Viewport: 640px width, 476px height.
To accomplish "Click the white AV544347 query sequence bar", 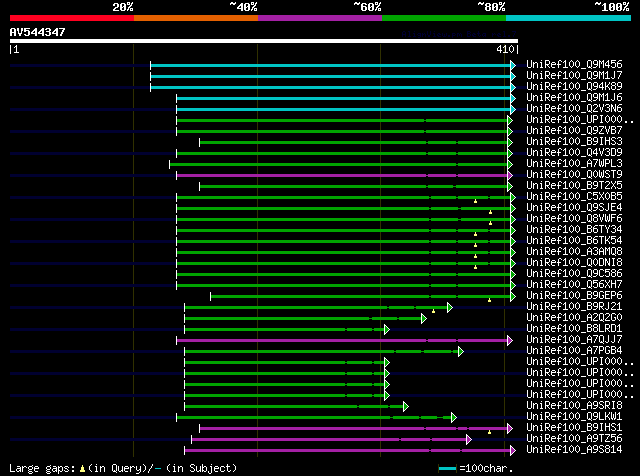I will click(x=264, y=41).
